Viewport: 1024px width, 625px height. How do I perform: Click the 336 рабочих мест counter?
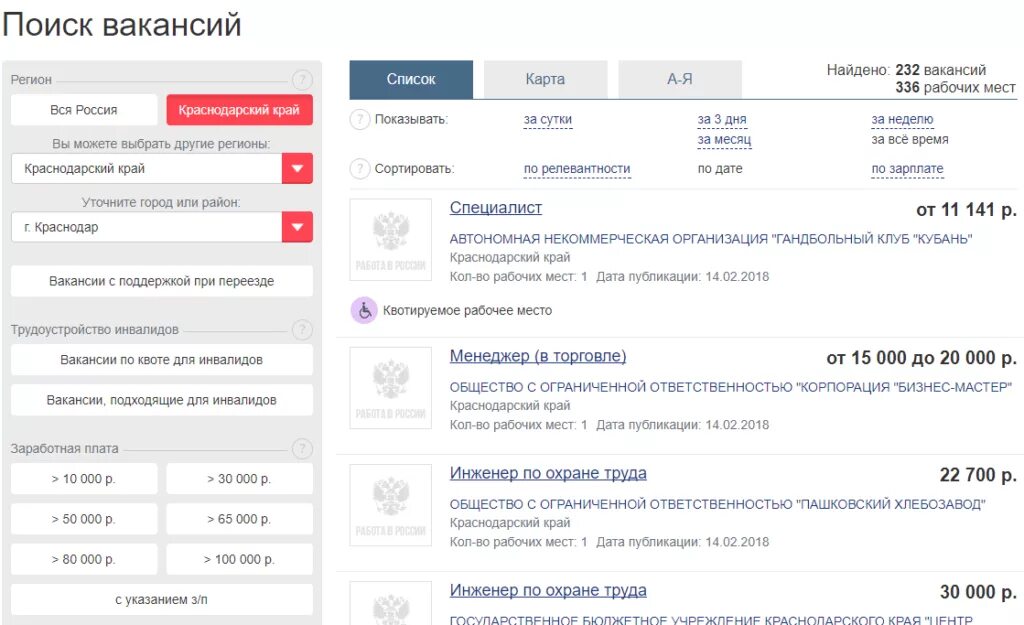point(955,88)
